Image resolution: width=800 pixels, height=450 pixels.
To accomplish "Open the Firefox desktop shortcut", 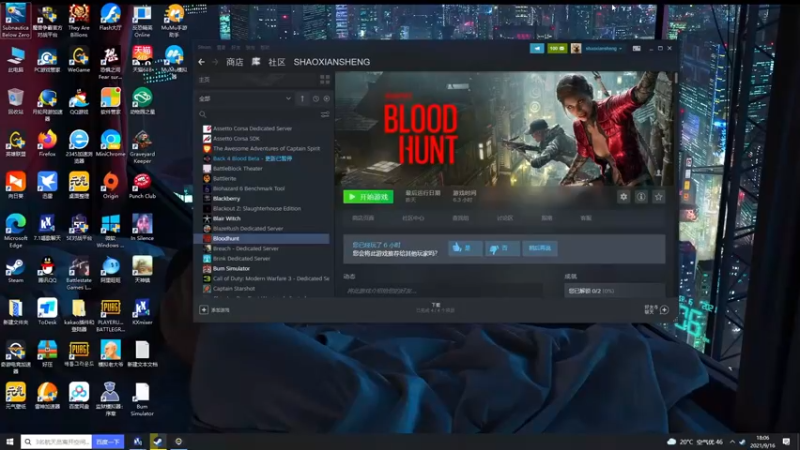I will [x=47, y=143].
